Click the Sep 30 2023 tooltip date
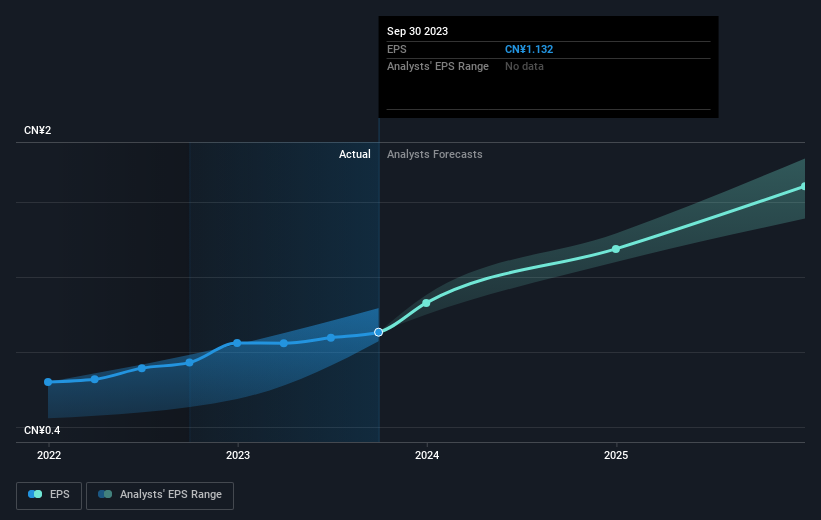 point(417,31)
